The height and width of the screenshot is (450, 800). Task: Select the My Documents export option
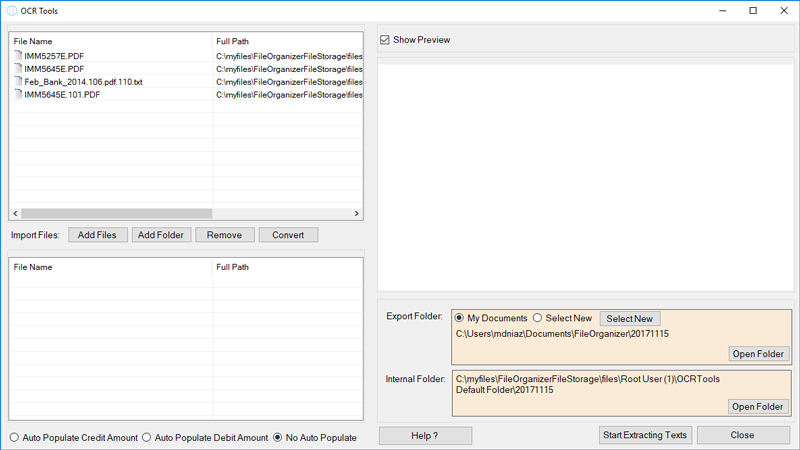click(x=459, y=318)
